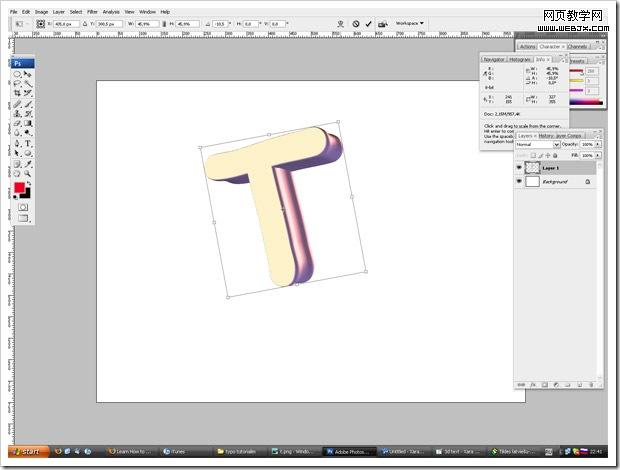Select the Layer 1 thumbnail

tap(532, 168)
